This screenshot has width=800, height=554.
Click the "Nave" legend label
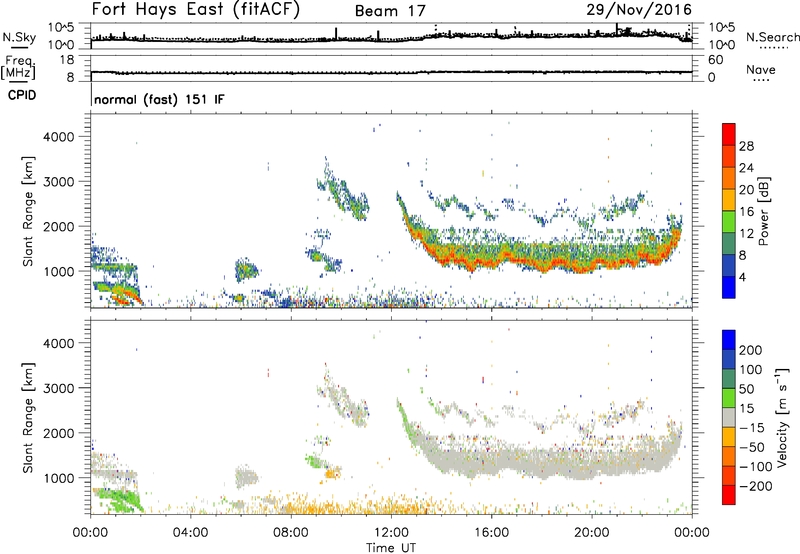click(761, 70)
